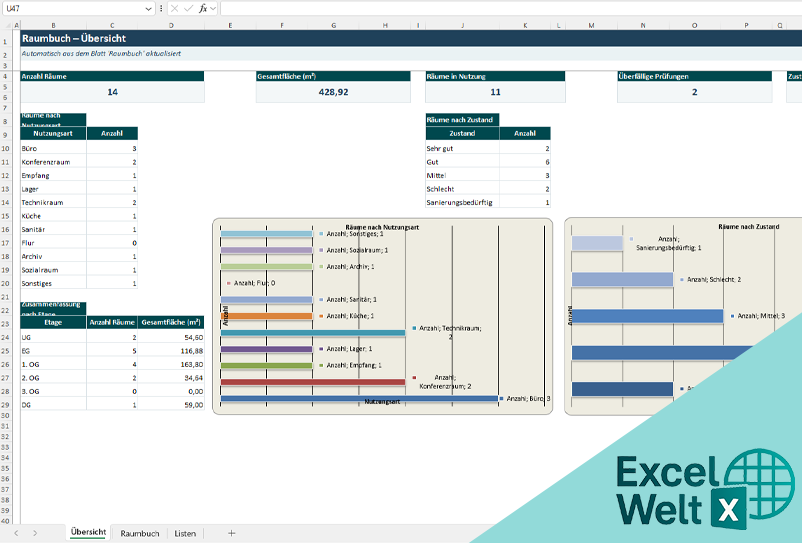Switch to the Listen sheet tab

pos(185,533)
